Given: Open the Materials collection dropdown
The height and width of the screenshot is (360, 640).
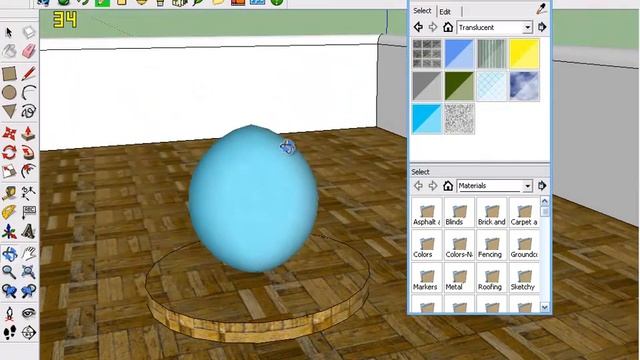Looking at the screenshot, I should tap(527, 186).
